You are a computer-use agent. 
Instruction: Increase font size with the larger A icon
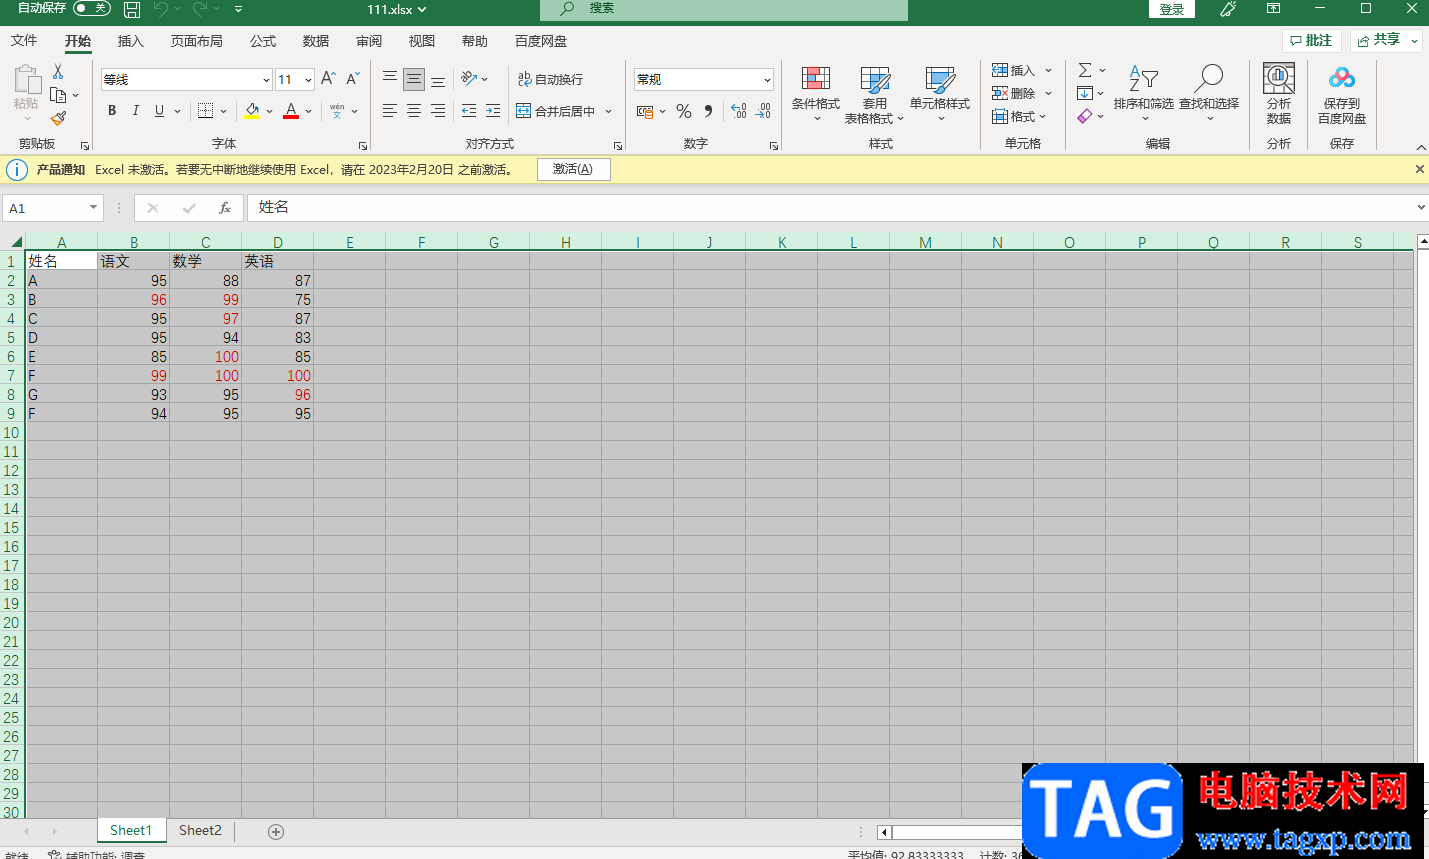[x=328, y=79]
